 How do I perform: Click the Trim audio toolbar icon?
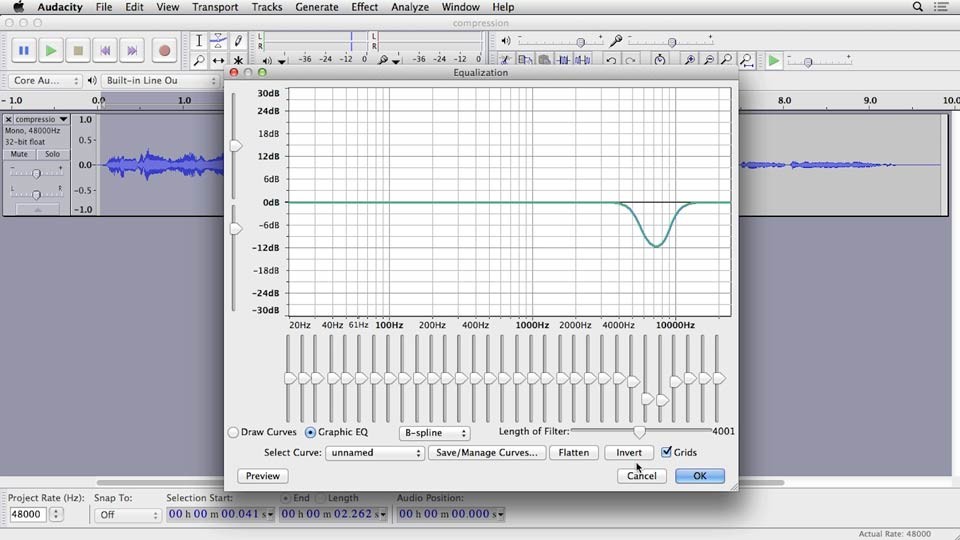point(563,60)
